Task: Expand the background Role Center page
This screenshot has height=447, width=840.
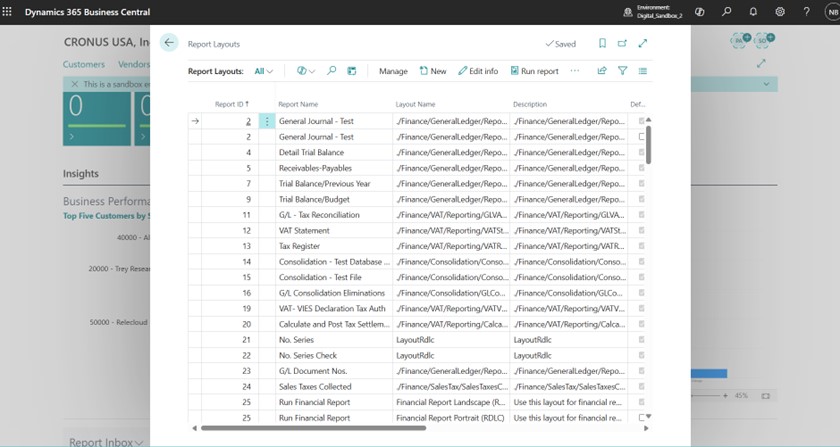Action: pos(761,63)
